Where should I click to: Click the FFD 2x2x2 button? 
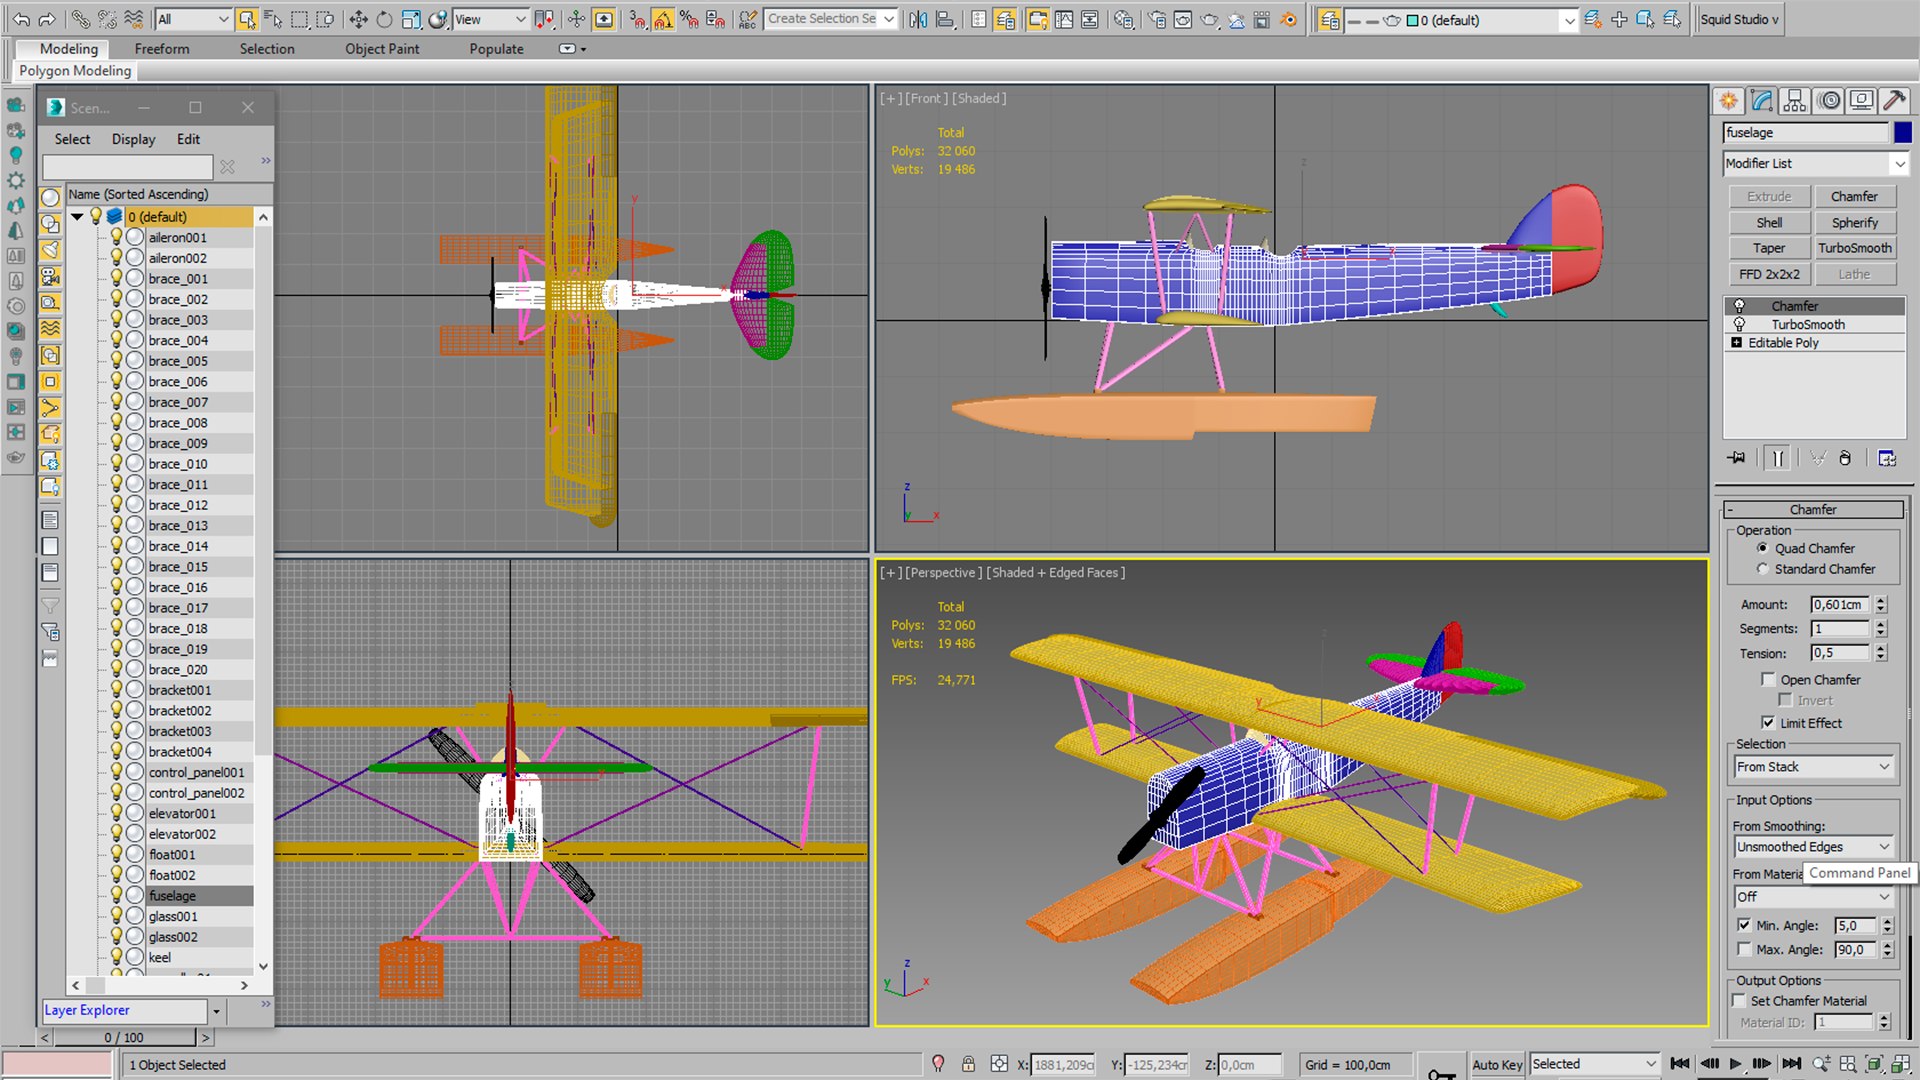1769,274
